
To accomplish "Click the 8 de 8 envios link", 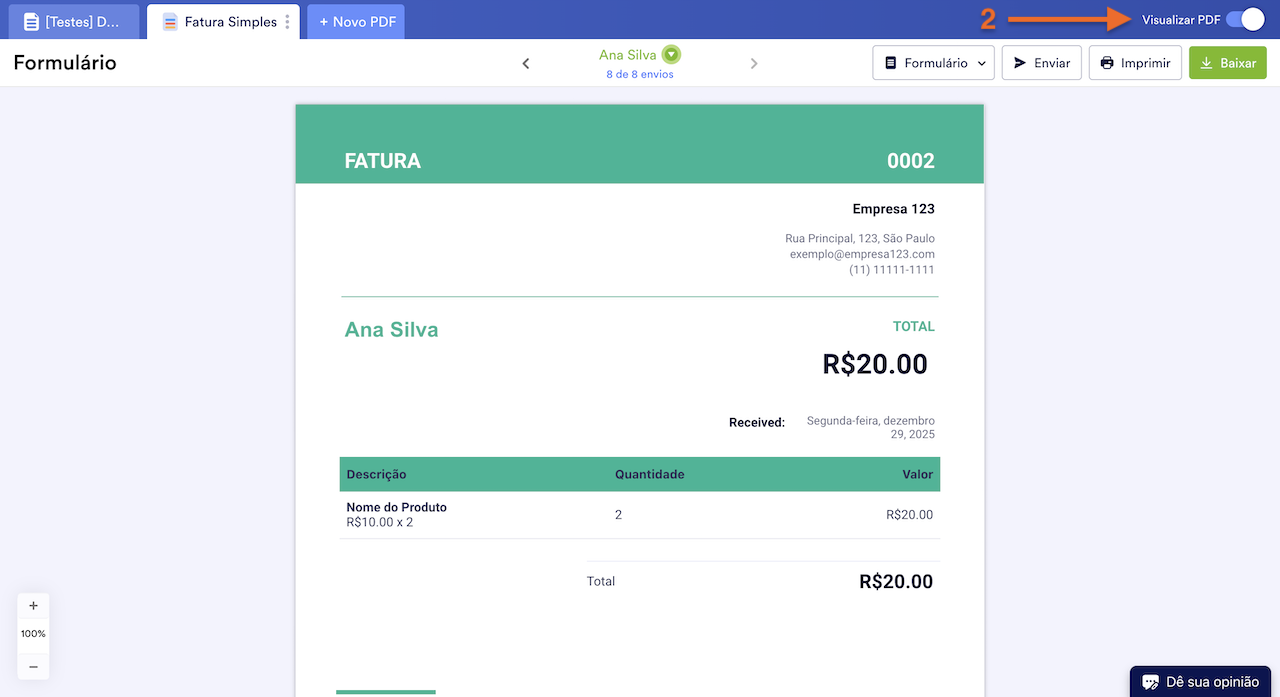I will (639, 73).
